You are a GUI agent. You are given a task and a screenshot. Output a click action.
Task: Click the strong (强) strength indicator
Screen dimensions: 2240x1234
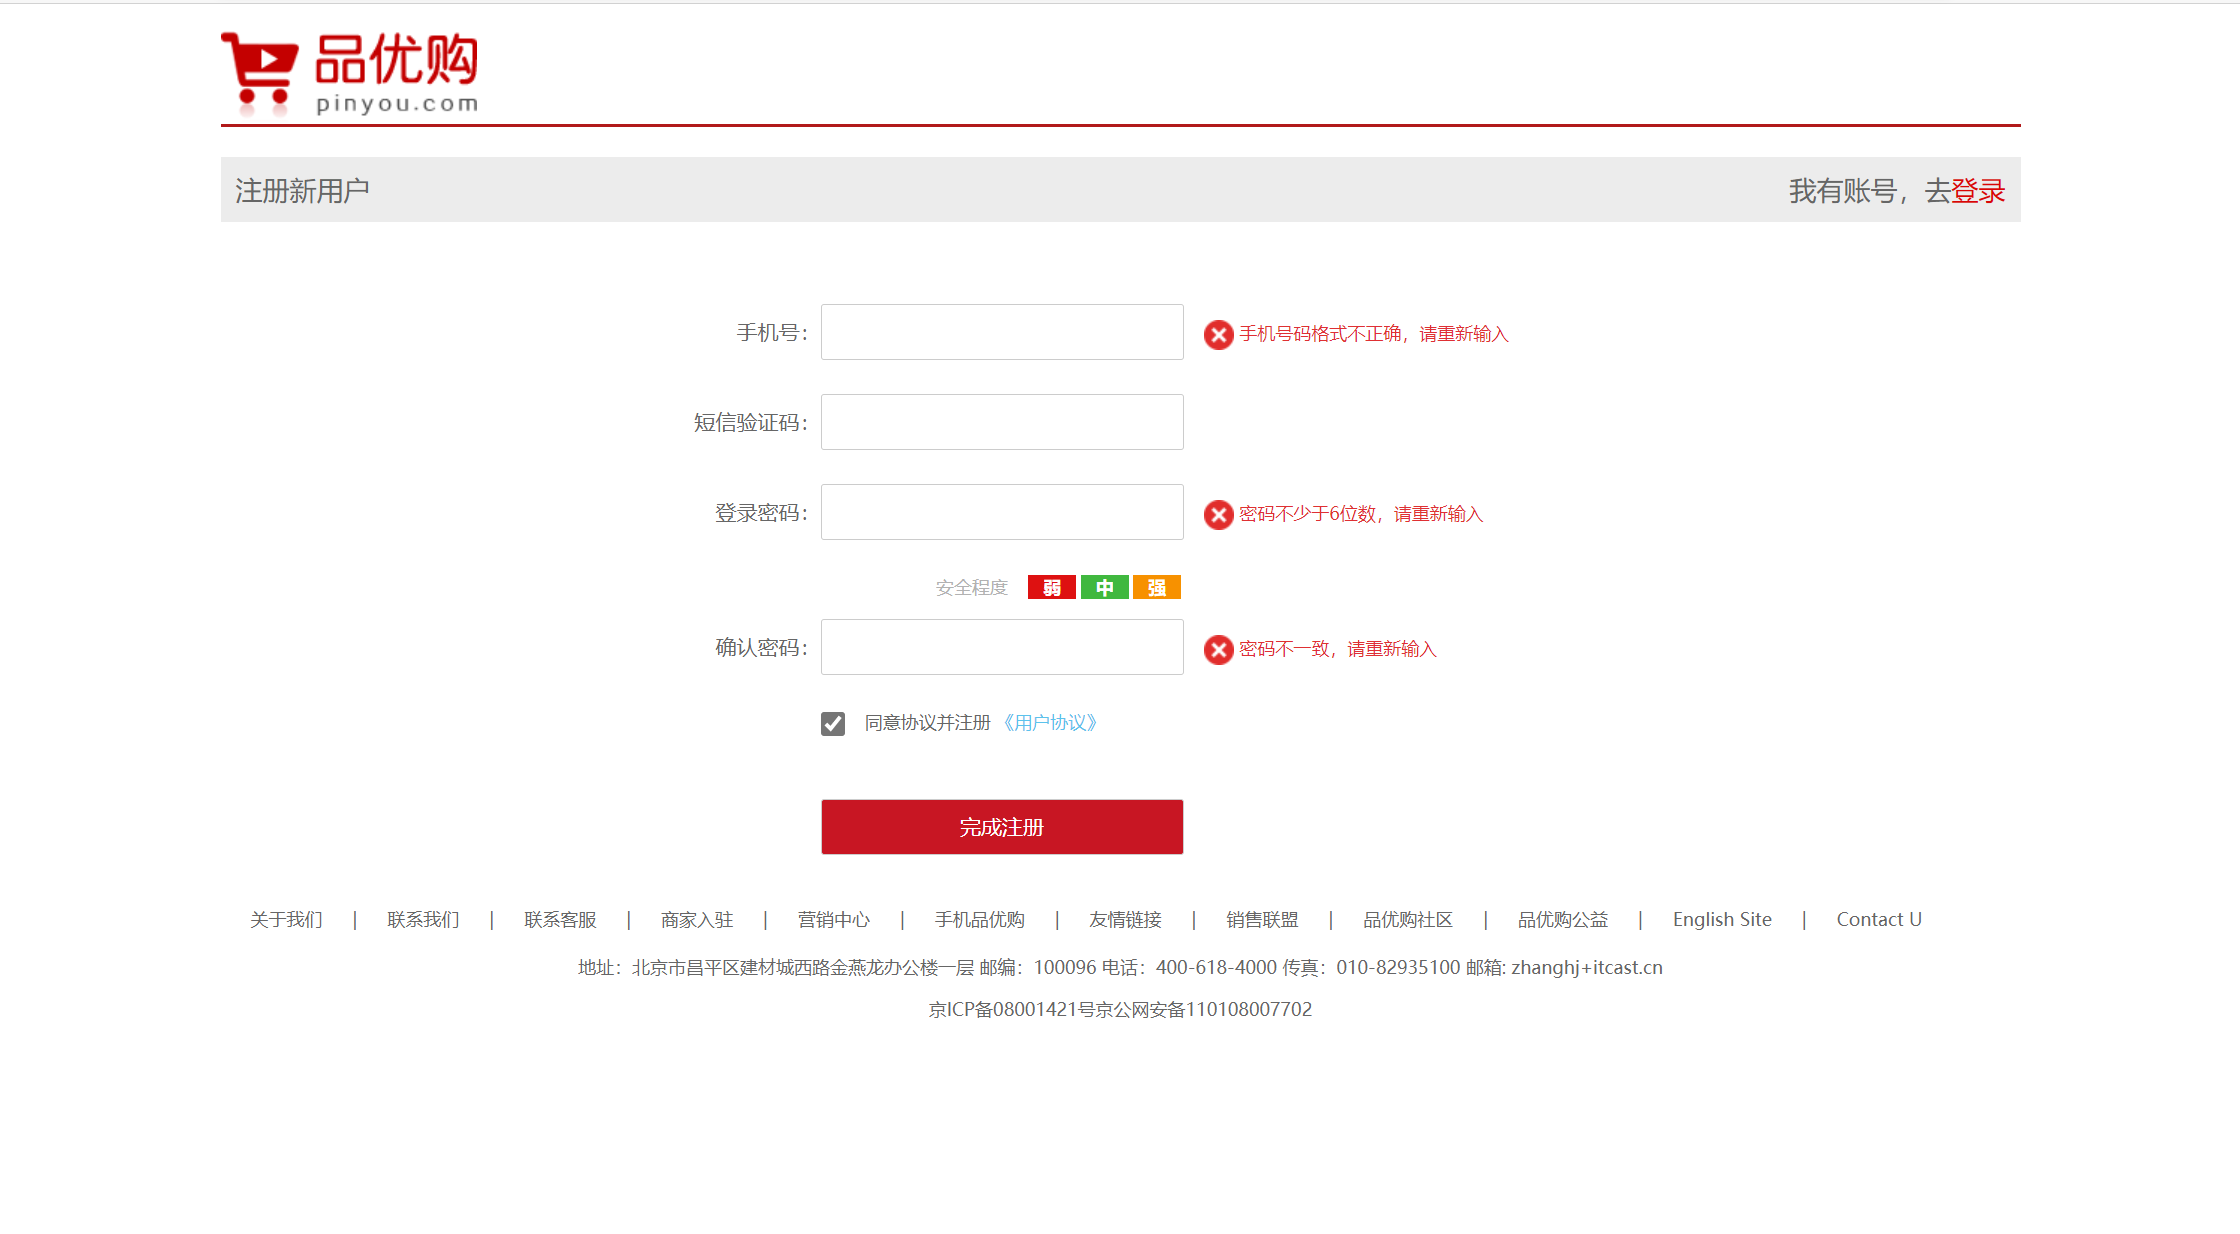pyautogui.click(x=1156, y=587)
